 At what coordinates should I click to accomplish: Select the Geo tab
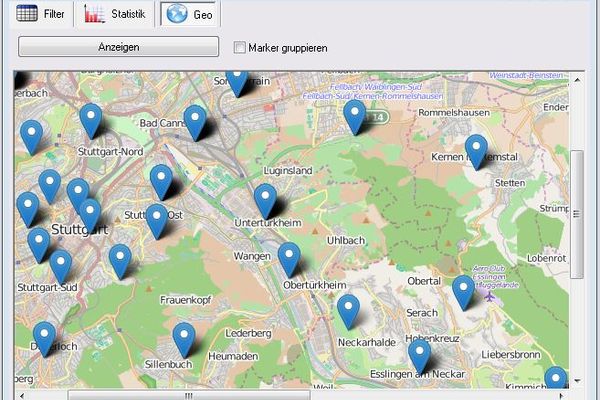pos(190,14)
